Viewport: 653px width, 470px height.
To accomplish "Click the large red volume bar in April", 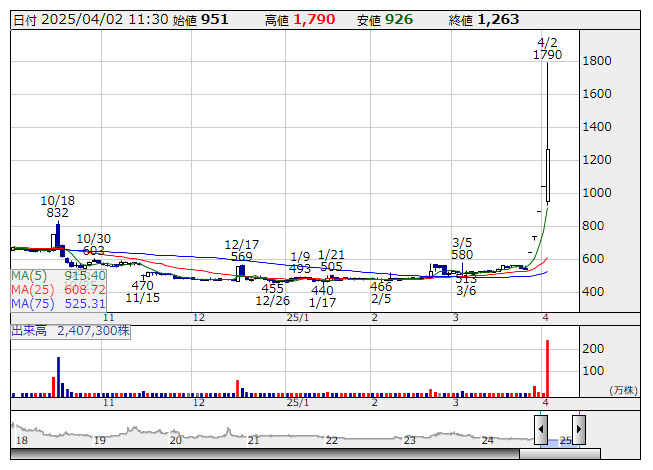I will point(547,368).
